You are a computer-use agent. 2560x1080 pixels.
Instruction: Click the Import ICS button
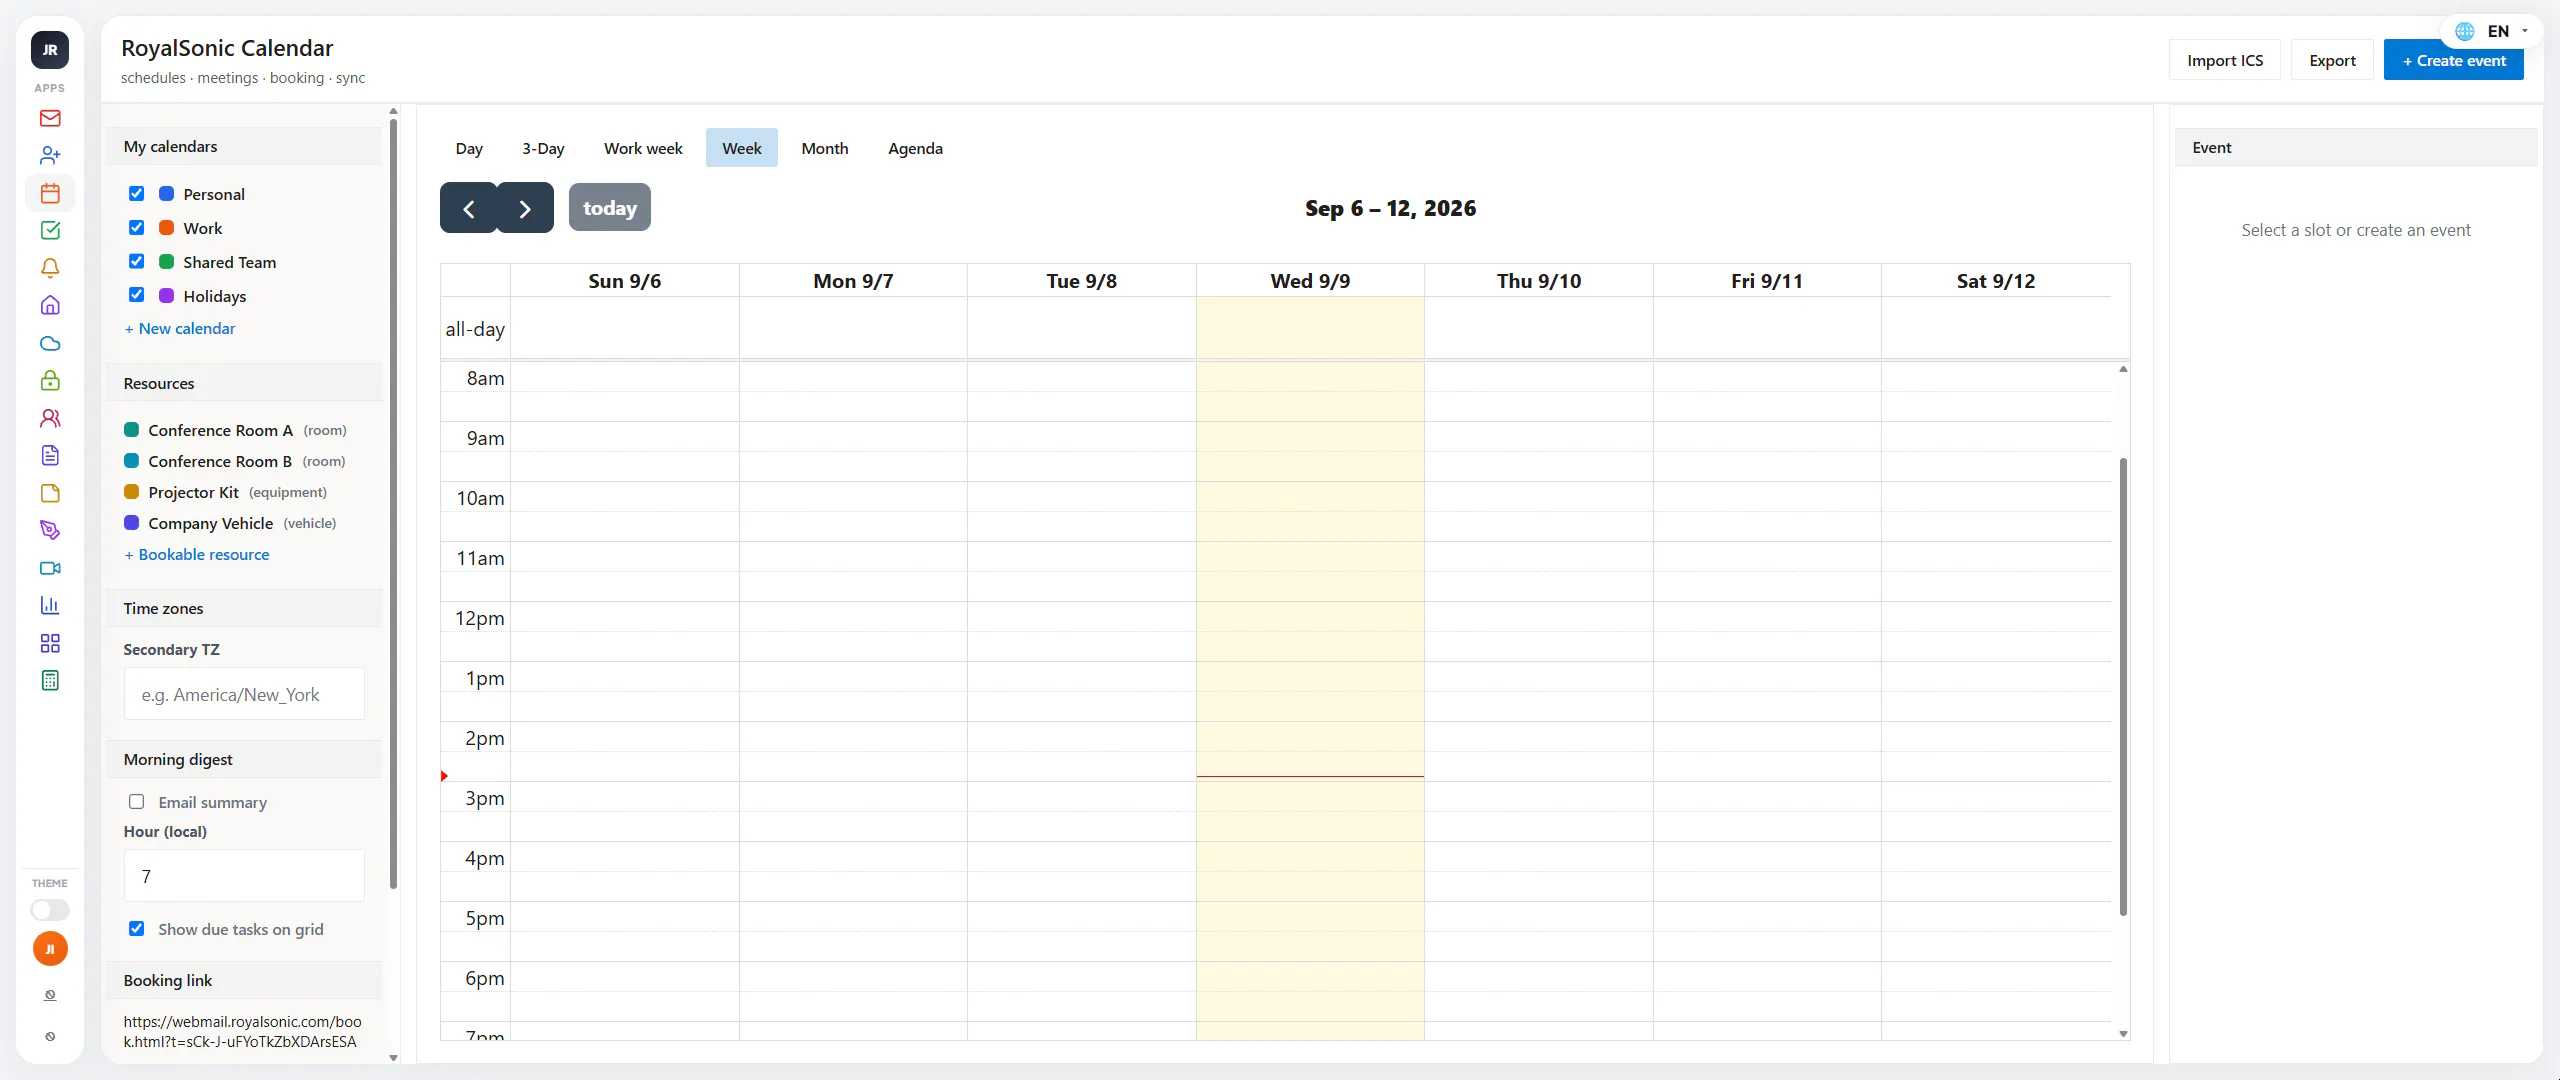click(x=2225, y=61)
